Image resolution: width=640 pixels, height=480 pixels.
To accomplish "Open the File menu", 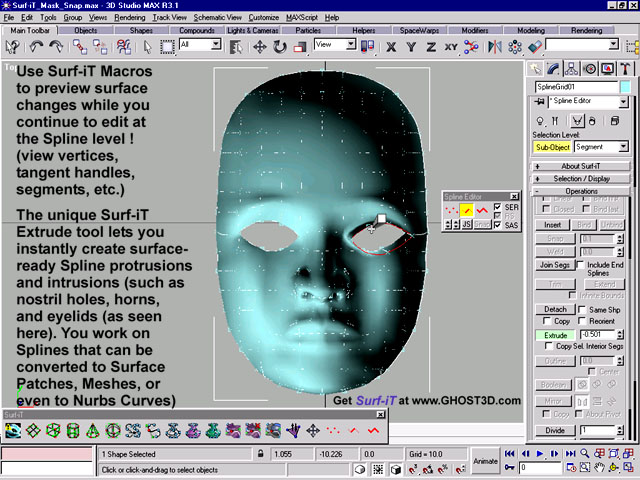I will coord(9,18).
